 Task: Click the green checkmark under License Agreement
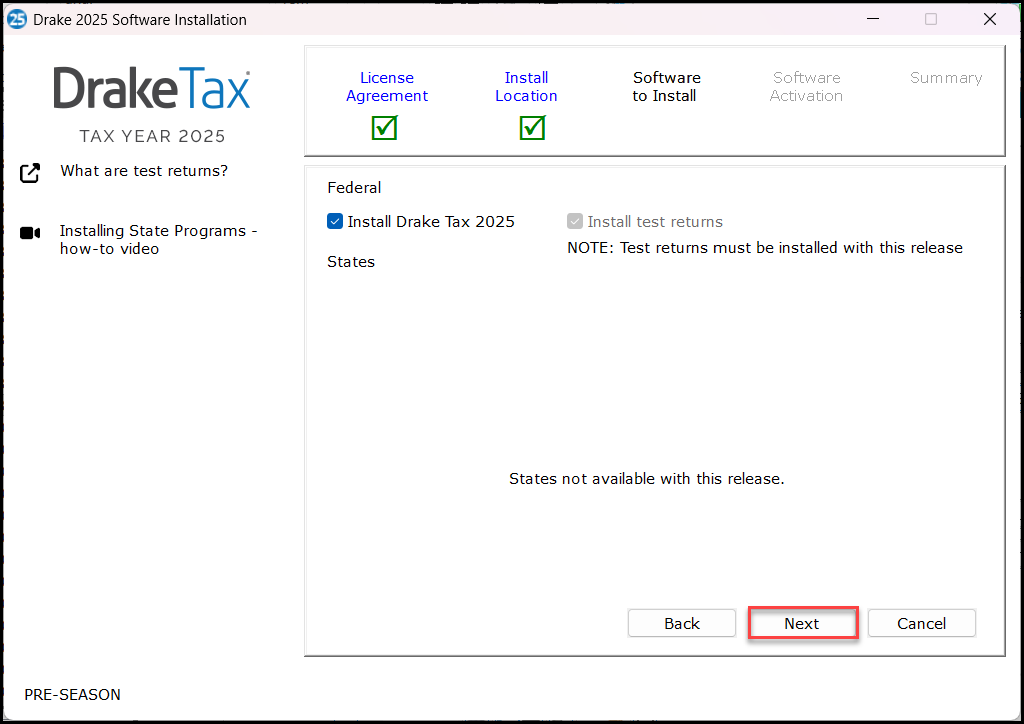click(x=384, y=127)
